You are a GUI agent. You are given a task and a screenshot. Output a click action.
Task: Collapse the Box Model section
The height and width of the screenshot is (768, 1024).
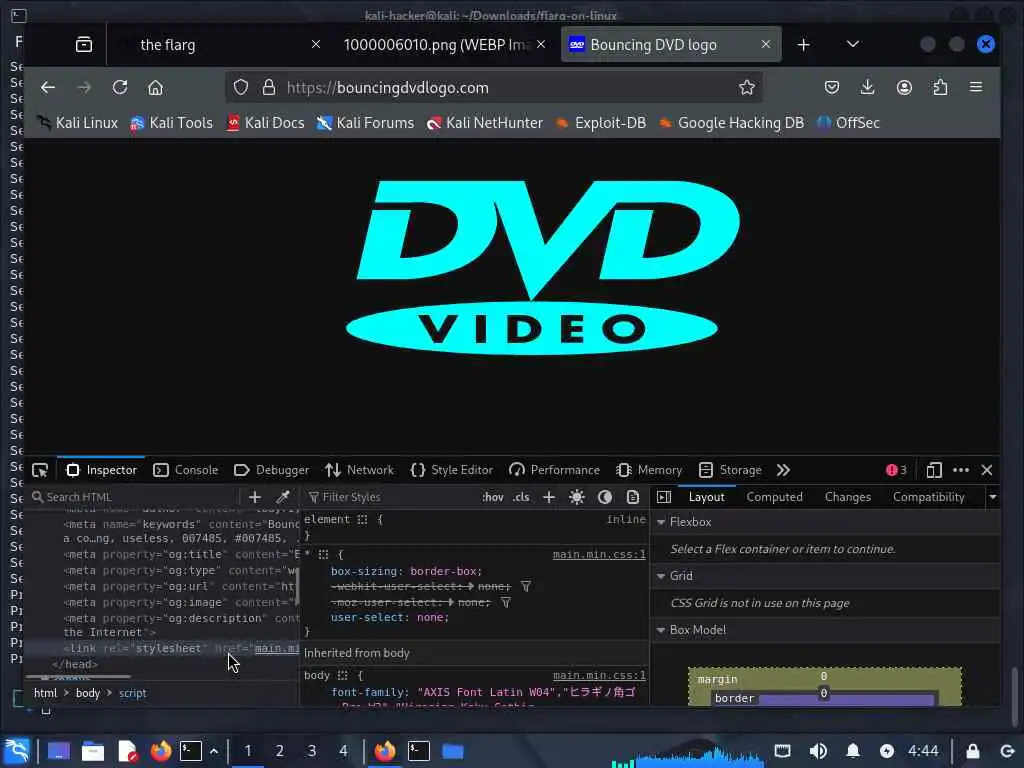coord(661,630)
